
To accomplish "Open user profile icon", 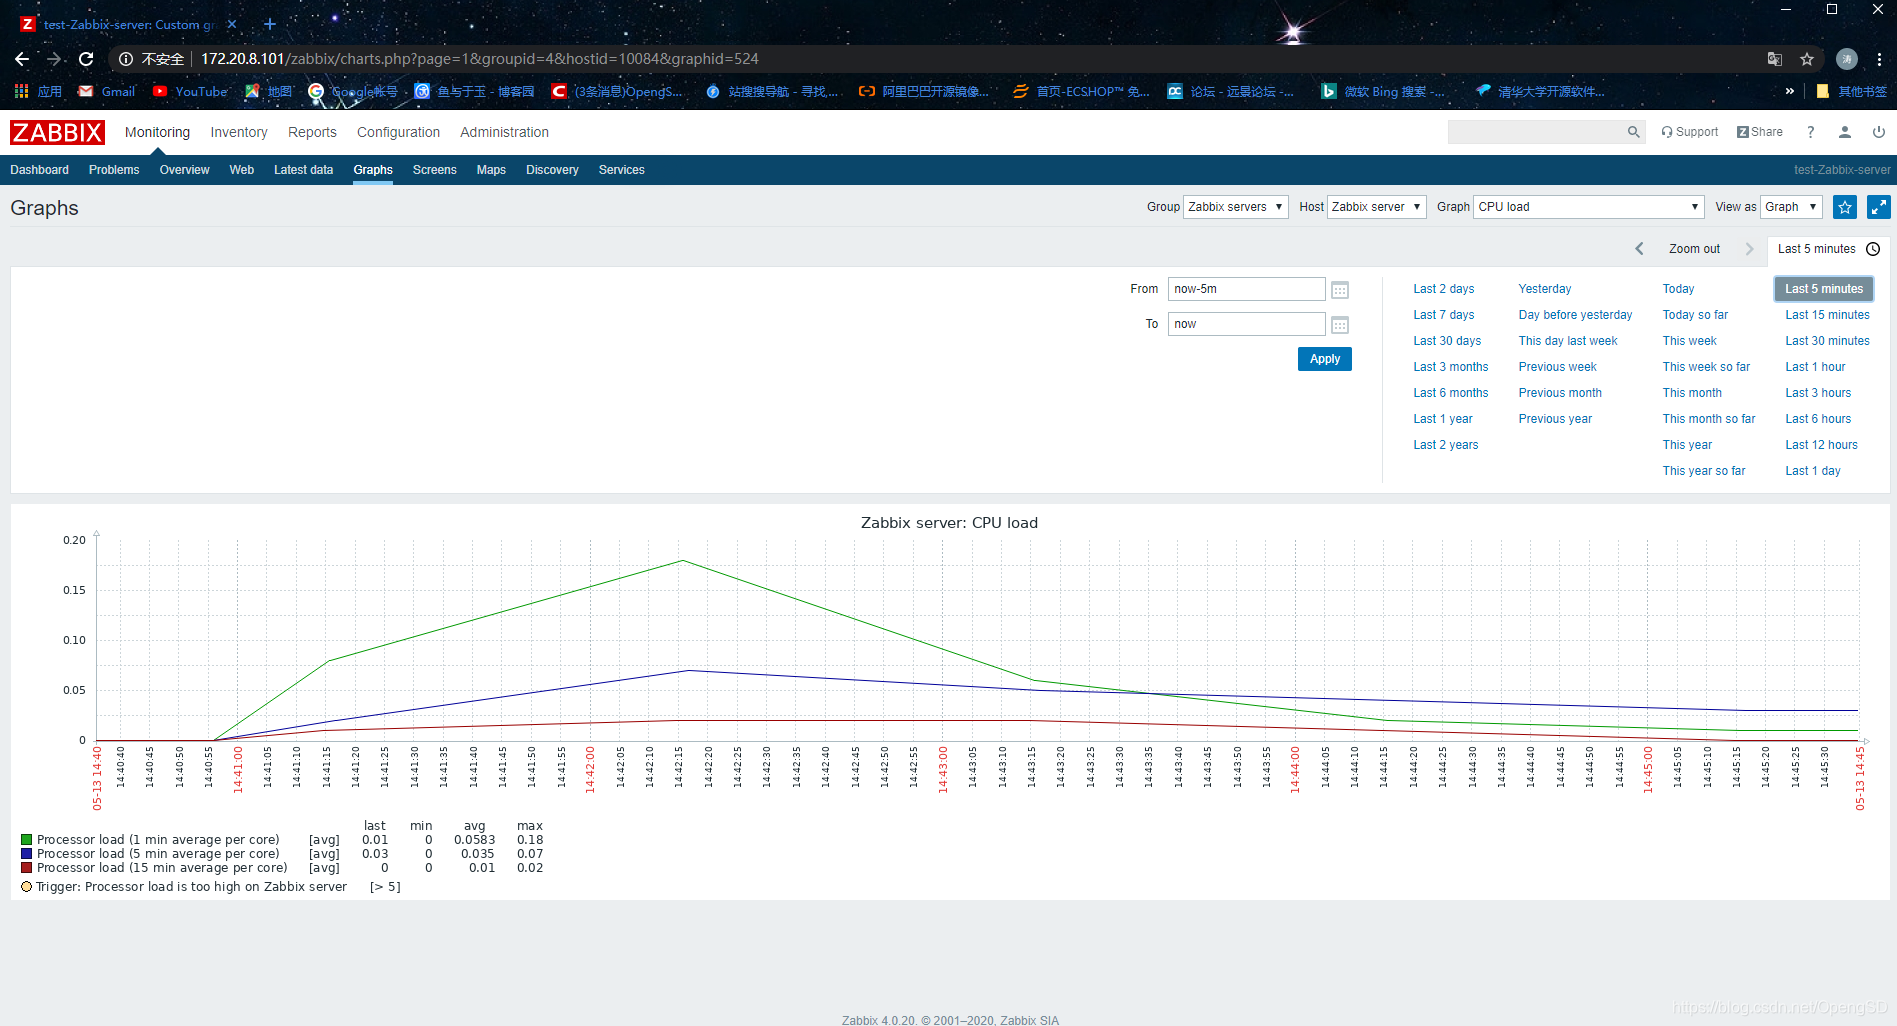I will 1845,132.
